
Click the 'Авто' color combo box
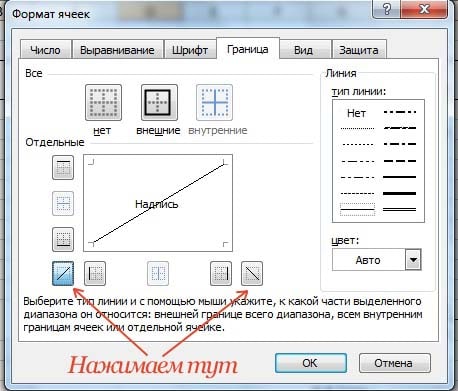point(369,259)
